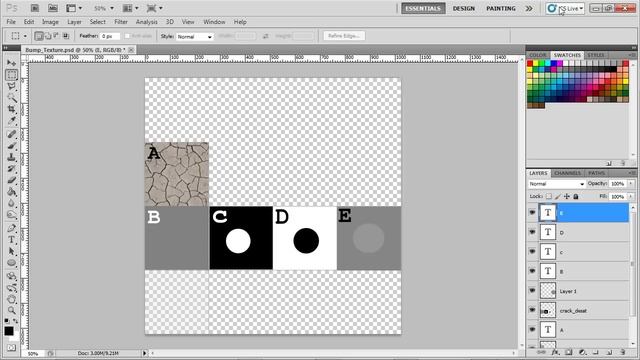Select the Lasso tool

(11, 87)
